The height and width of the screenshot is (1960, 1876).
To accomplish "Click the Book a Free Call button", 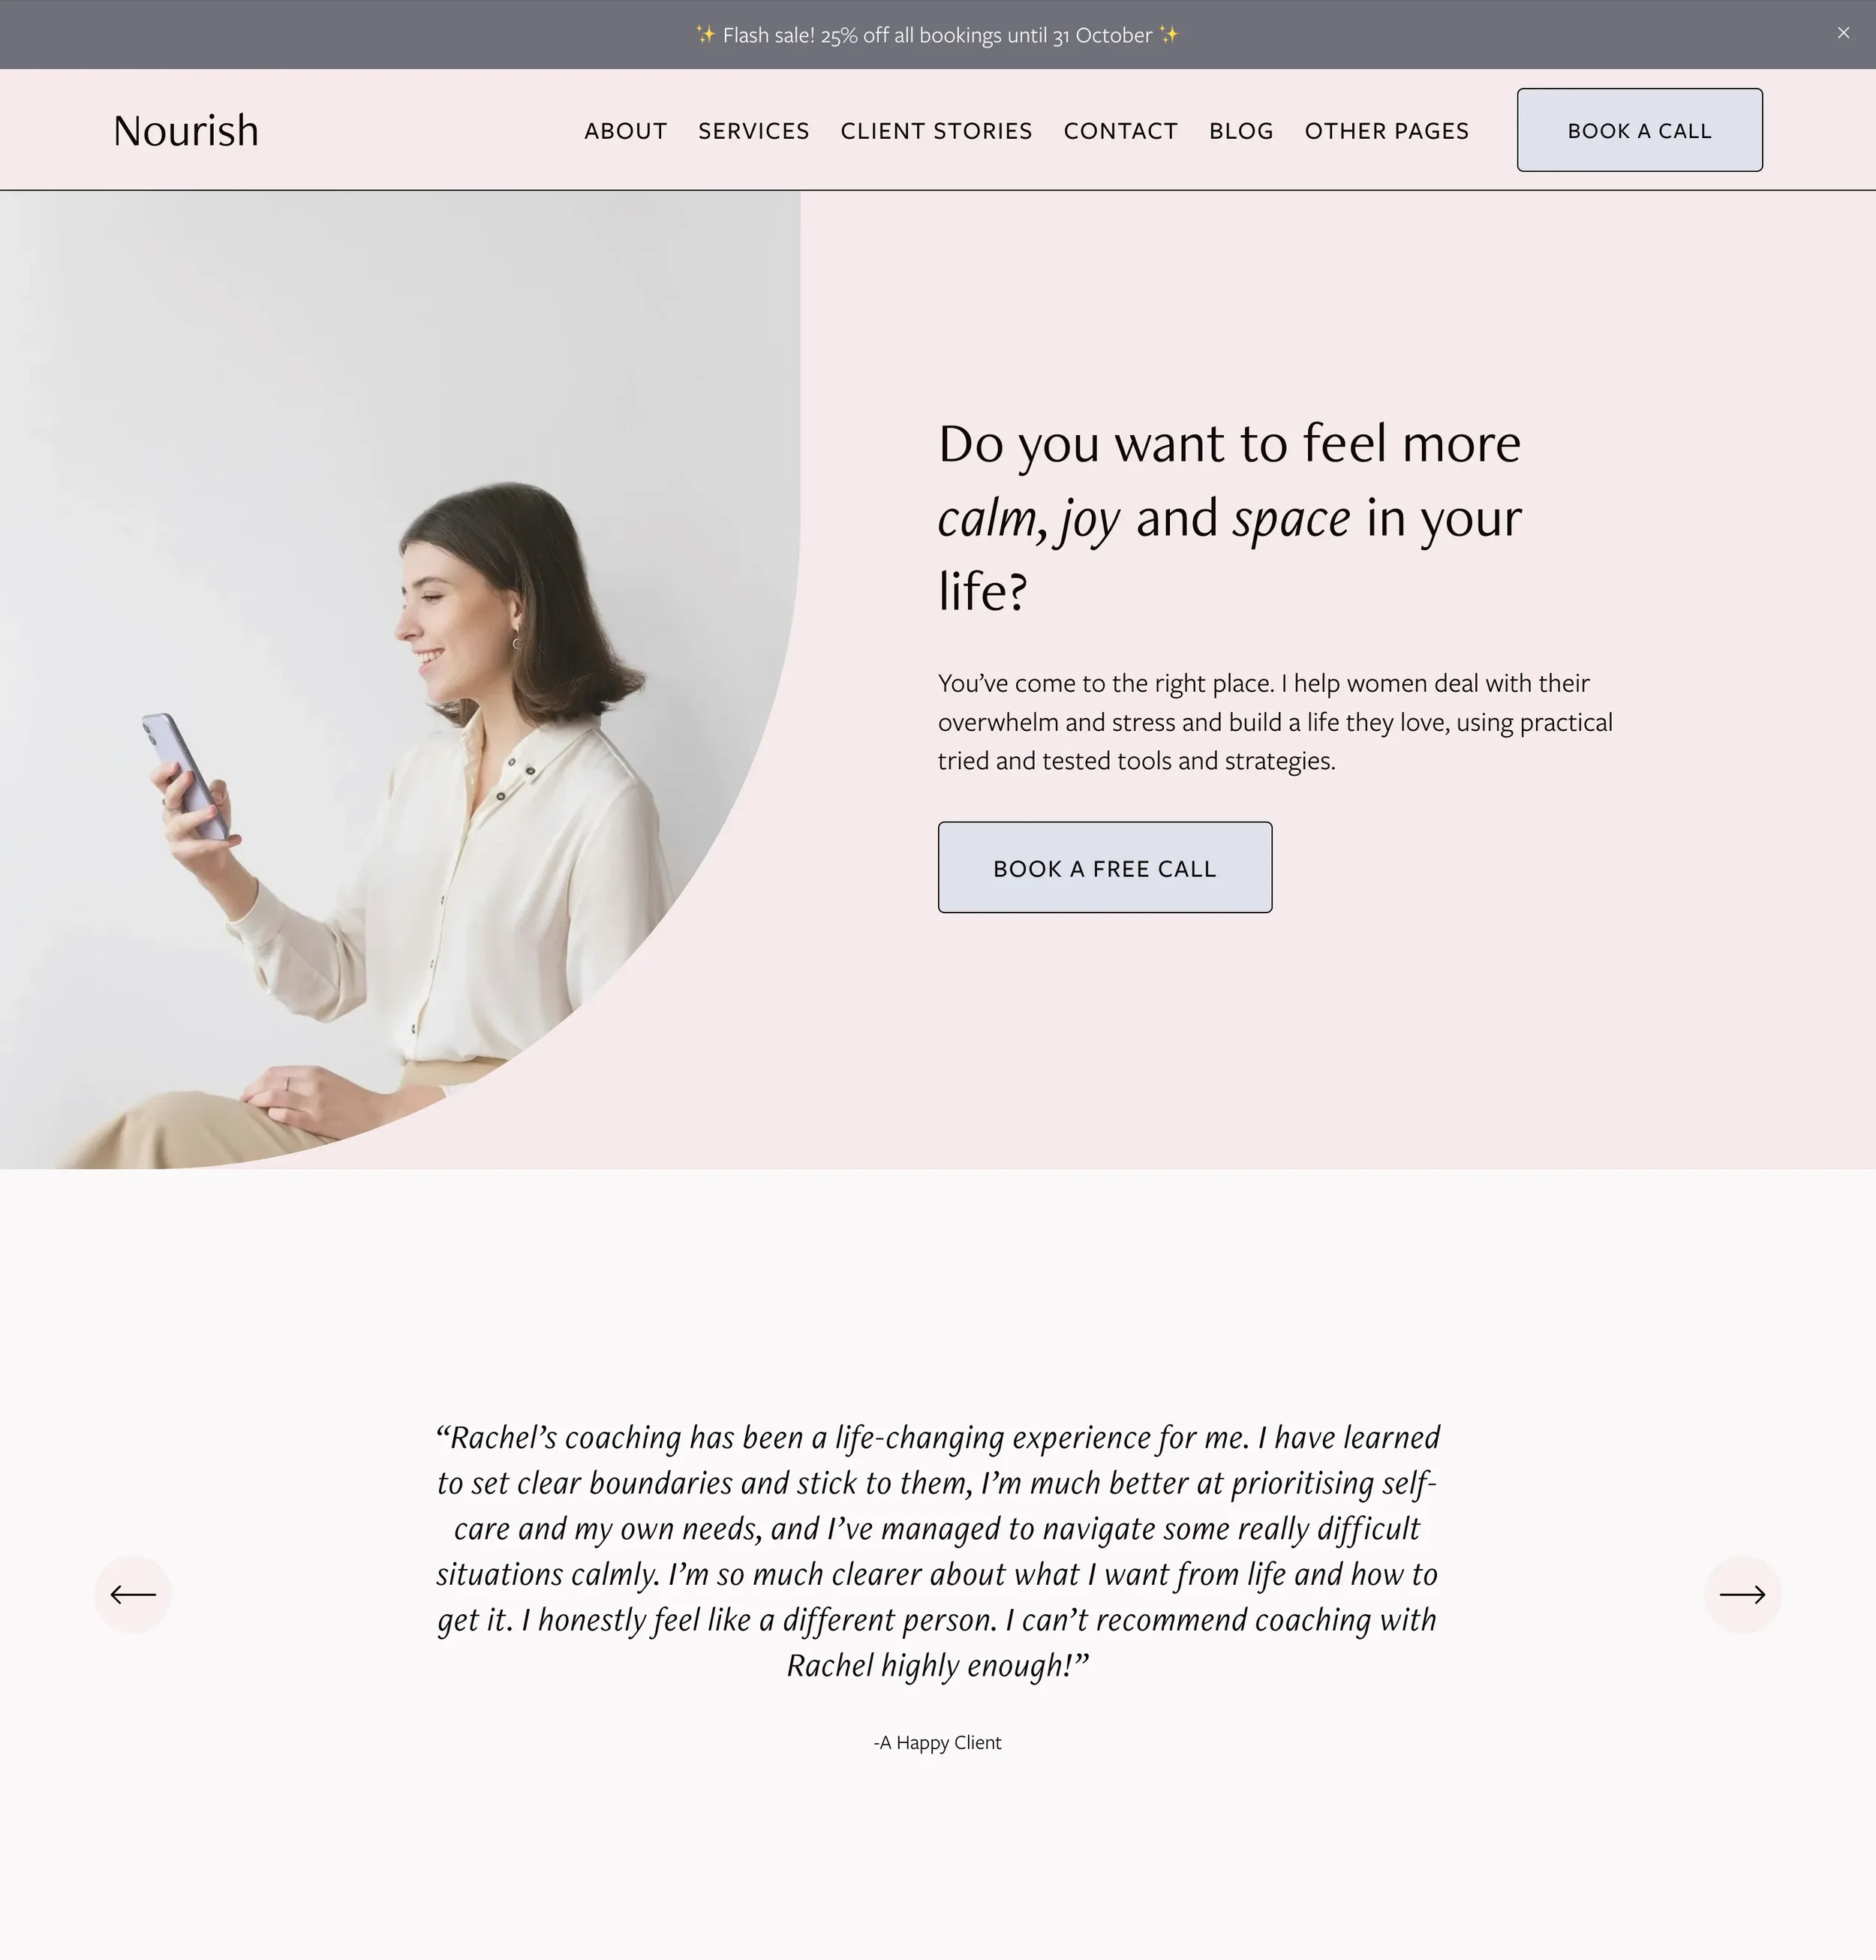I will (x=1105, y=867).
